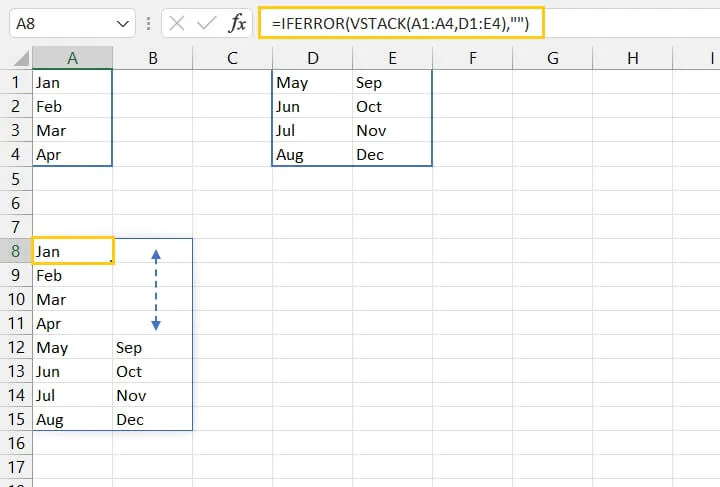Select cell E4 containing Dec
Viewport: 720px width, 487px height.
[392, 155]
